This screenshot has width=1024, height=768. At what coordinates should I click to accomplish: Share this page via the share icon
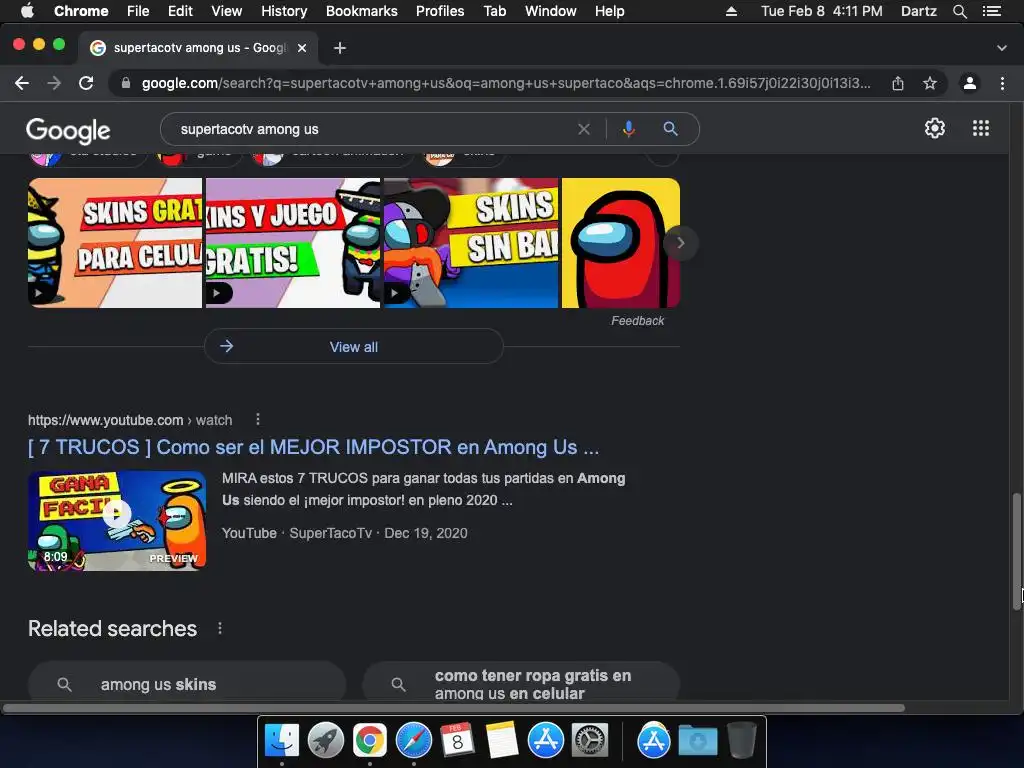(898, 83)
